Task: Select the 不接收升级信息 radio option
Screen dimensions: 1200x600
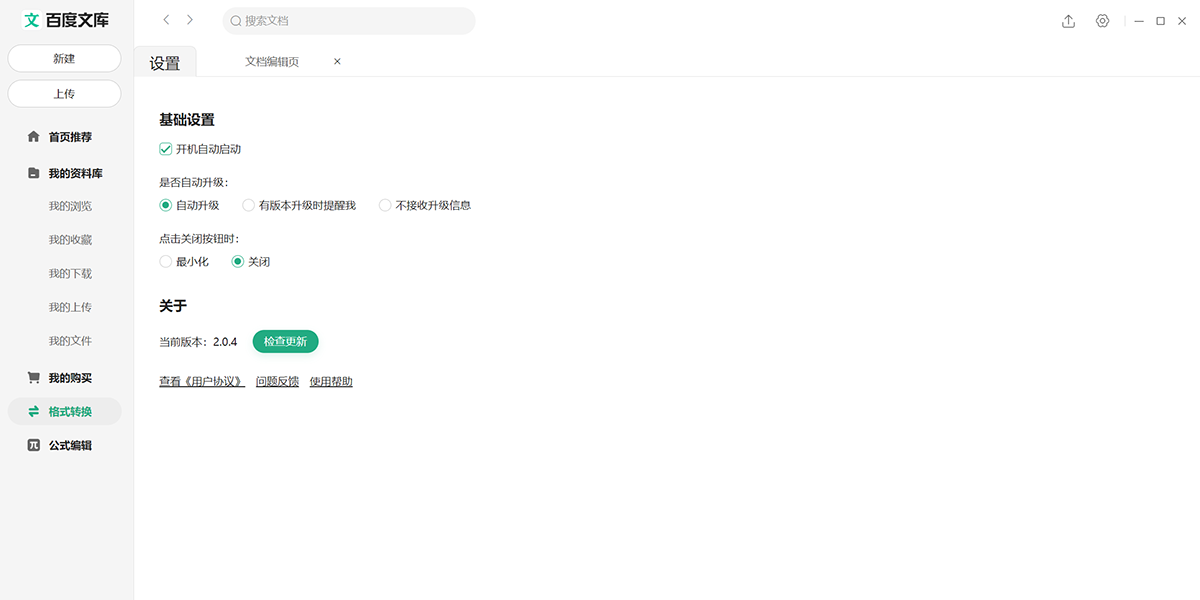Action: coord(385,205)
